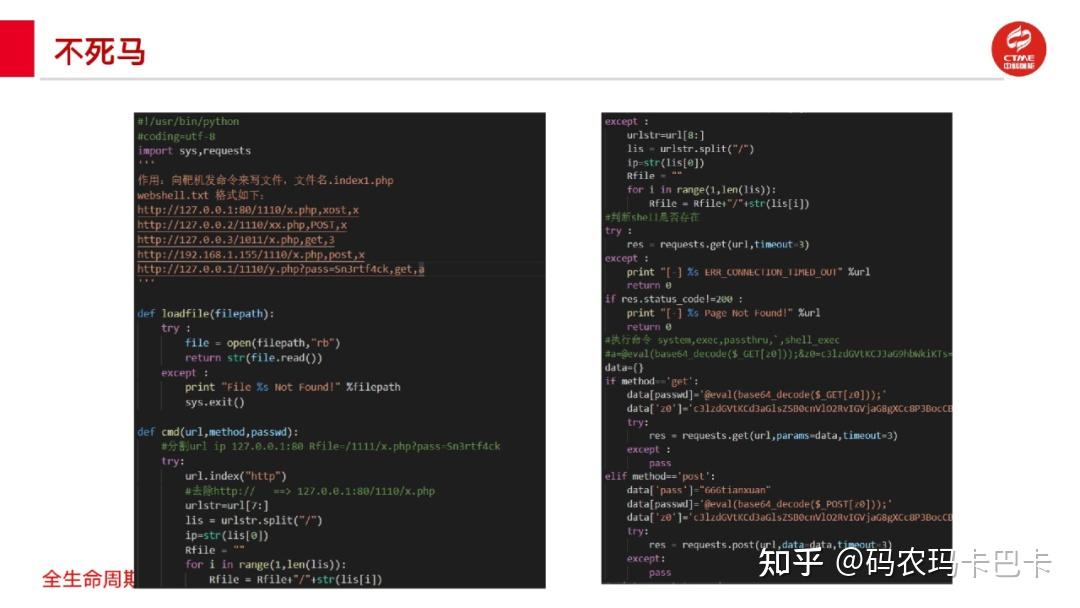
Task: Open the 192.168.1.155/1110/x.php,post,x URL
Action: tap(251, 255)
